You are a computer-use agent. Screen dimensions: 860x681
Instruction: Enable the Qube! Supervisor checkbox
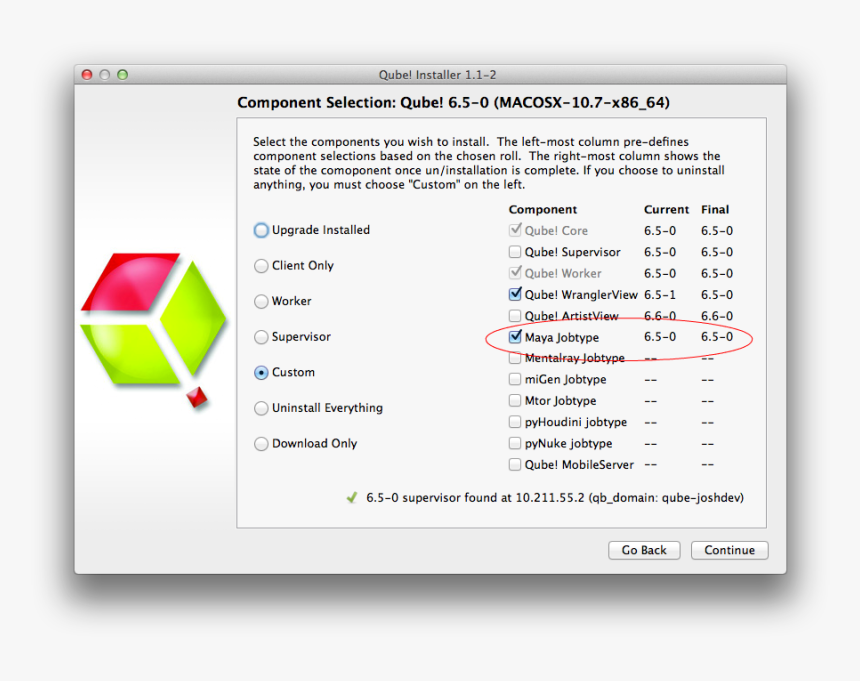514,252
